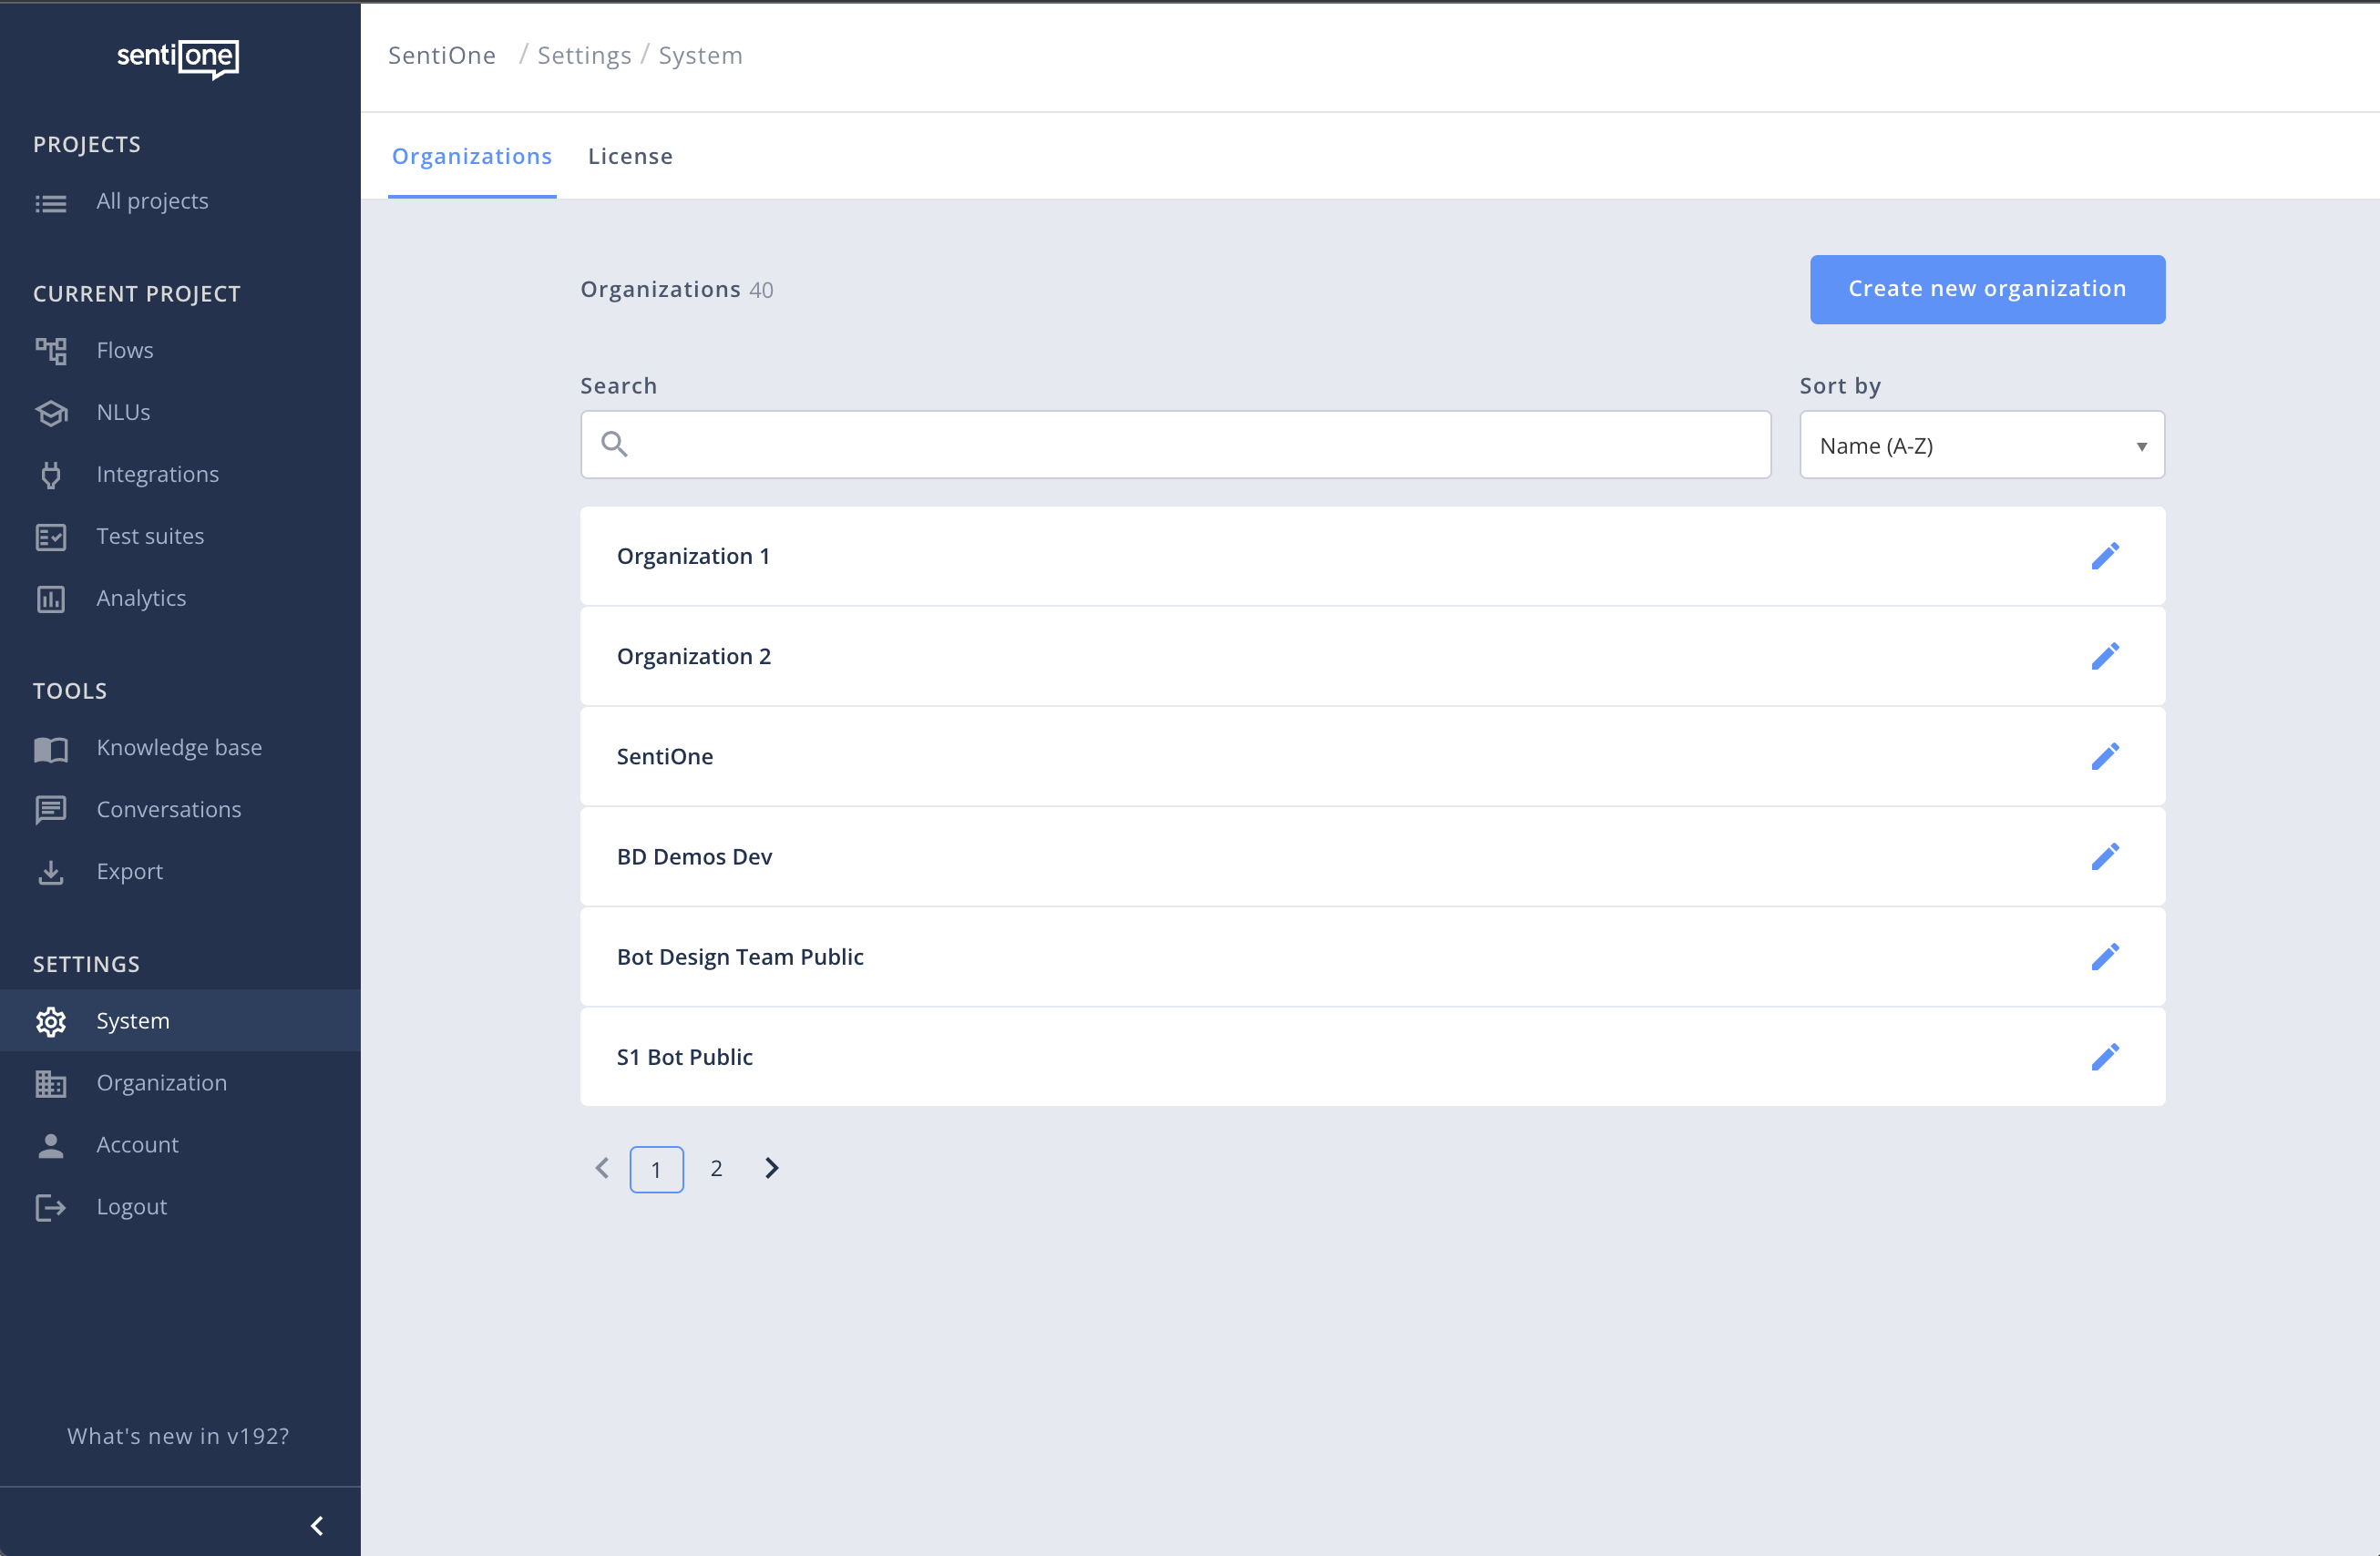Click the Analytics chart icon

pyautogui.click(x=51, y=599)
